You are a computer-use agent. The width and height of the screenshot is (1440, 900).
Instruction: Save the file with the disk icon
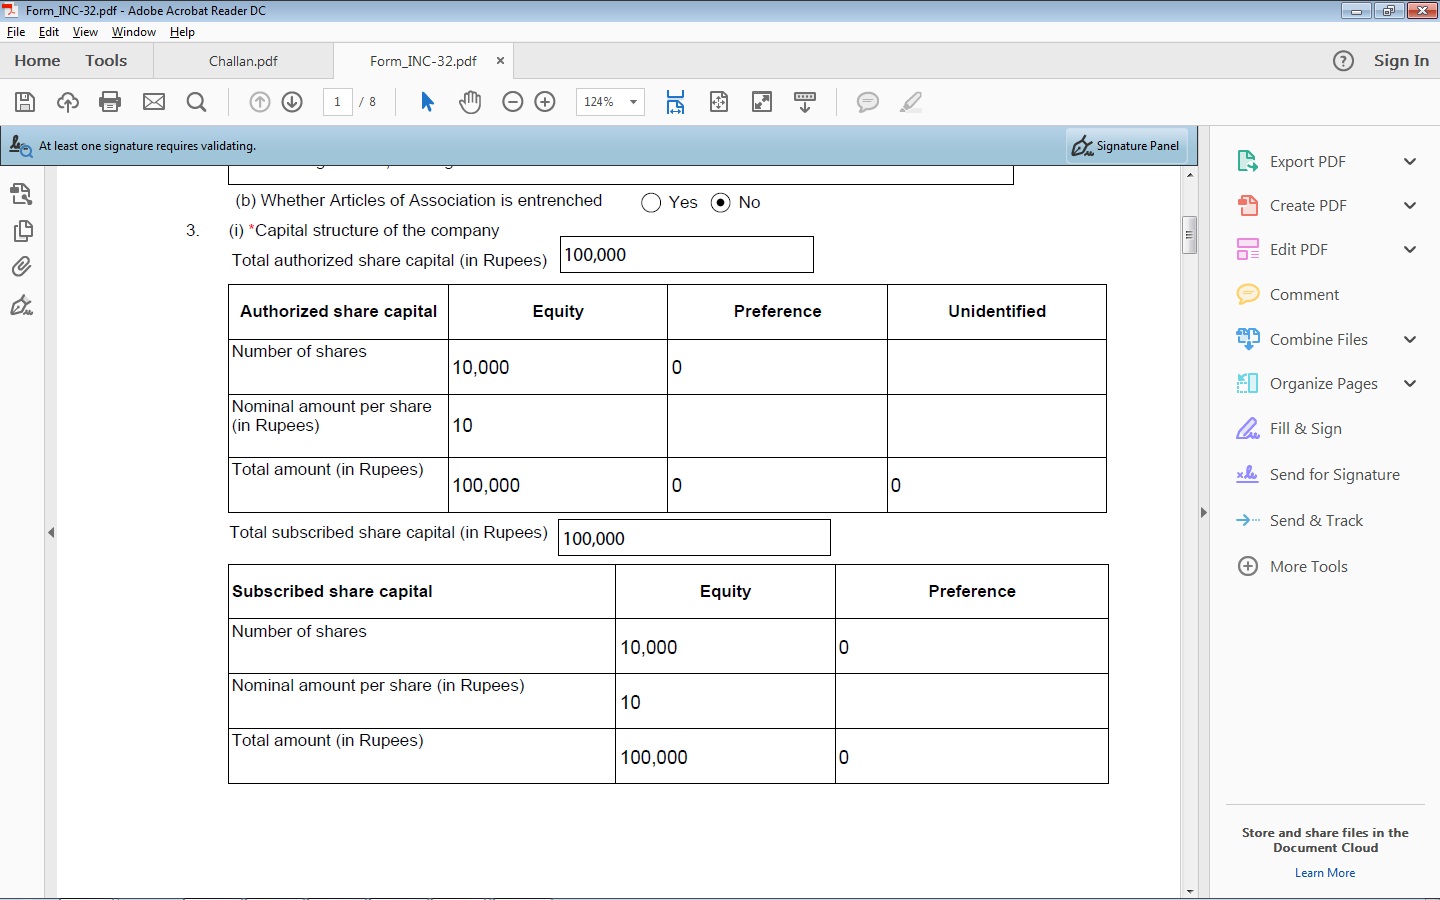click(x=25, y=101)
